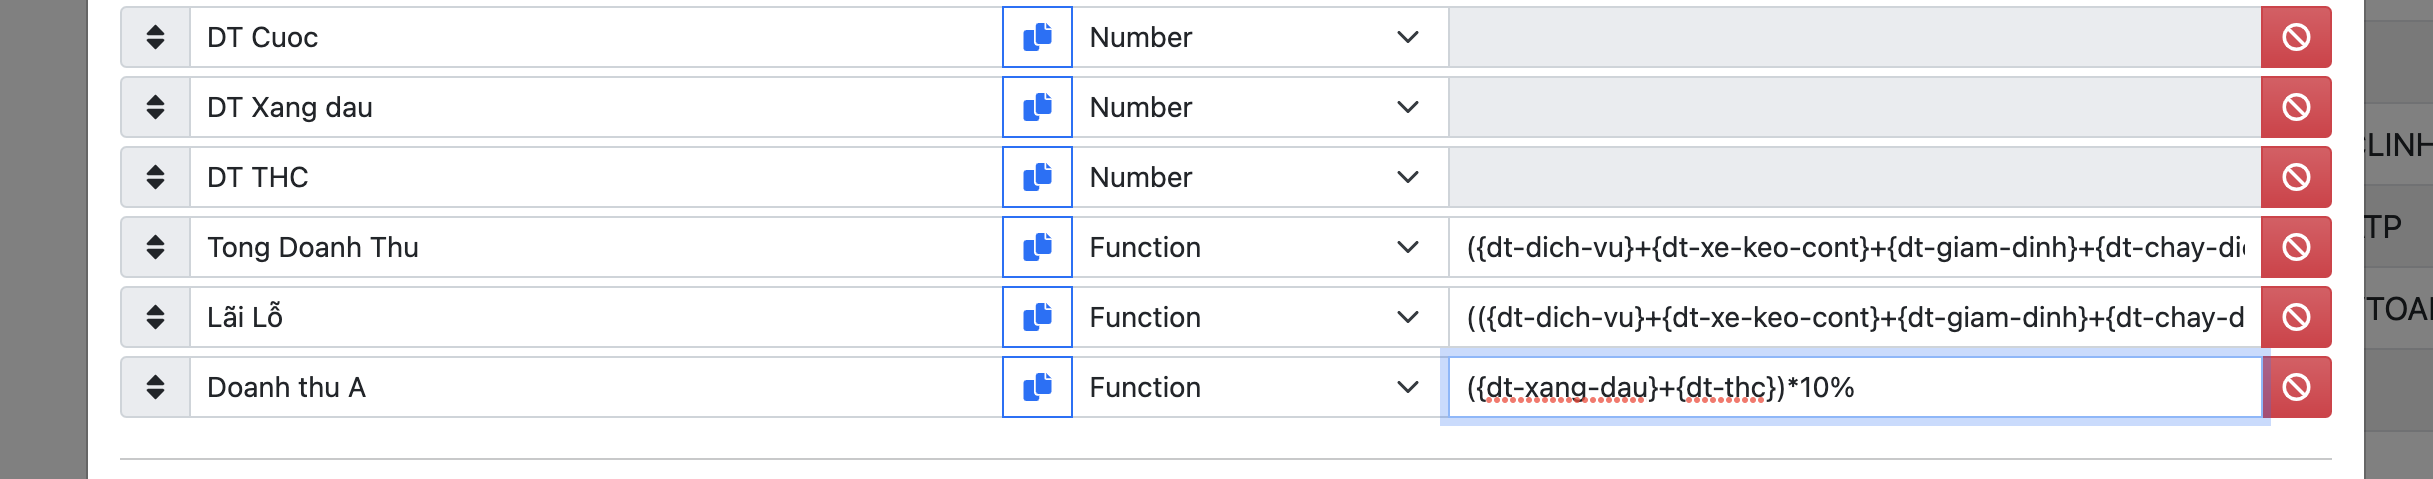The height and width of the screenshot is (479, 2433).
Task: Edit the Doanh thu A formula field
Action: (x=1854, y=388)
